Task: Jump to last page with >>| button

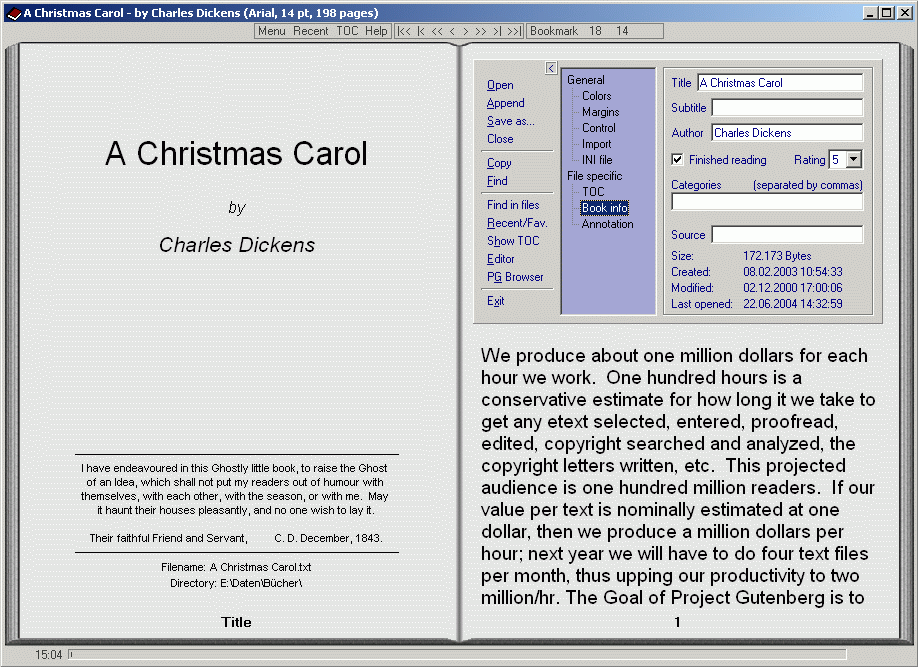Action: pyautogui.click(x=514, y=32)
